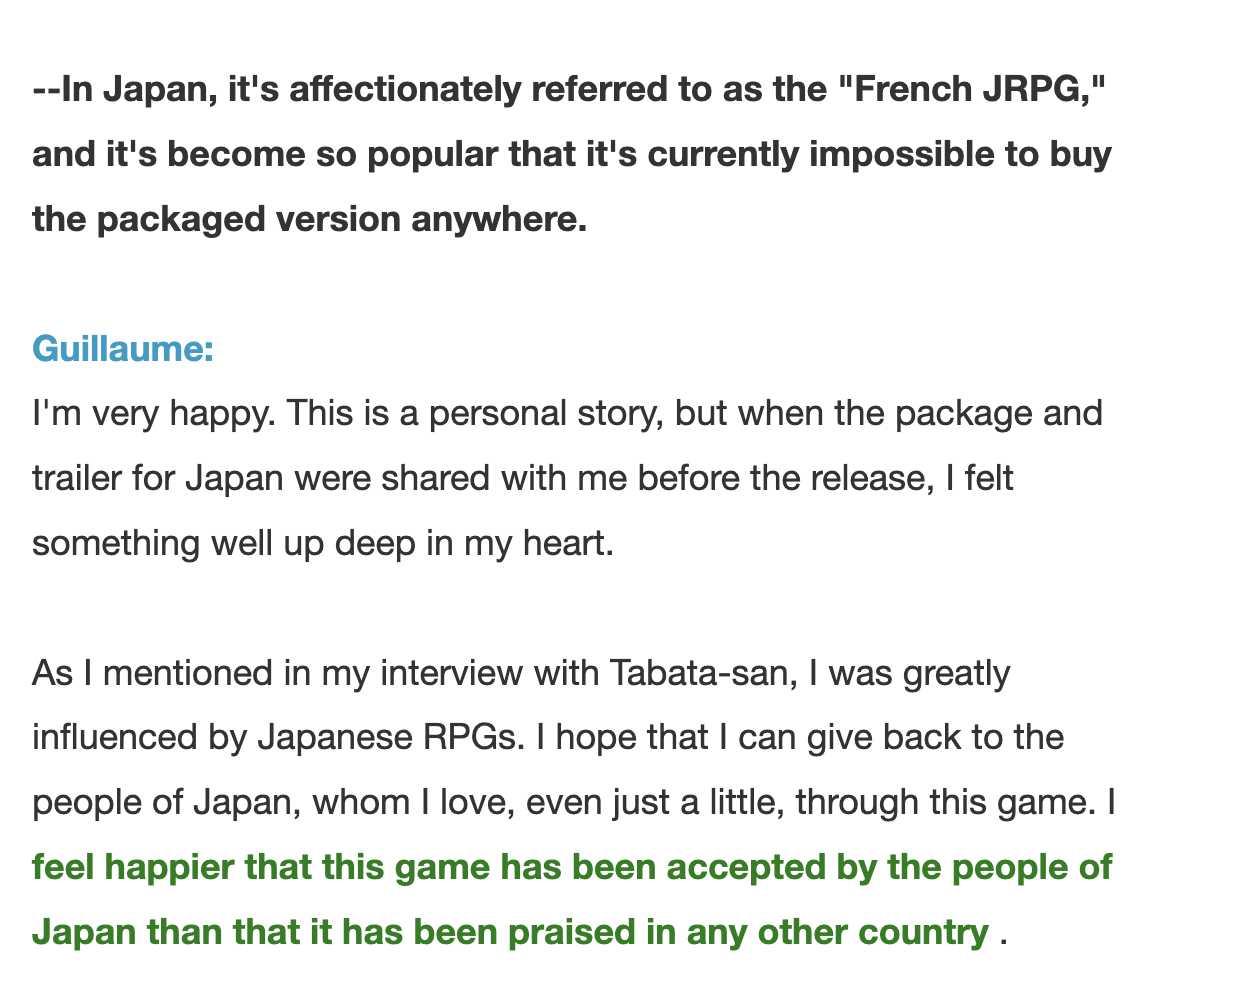Click the bold phrase "French JRPG,"
Viewport: 1250px width, 988px height.
[x=969, y=90]
